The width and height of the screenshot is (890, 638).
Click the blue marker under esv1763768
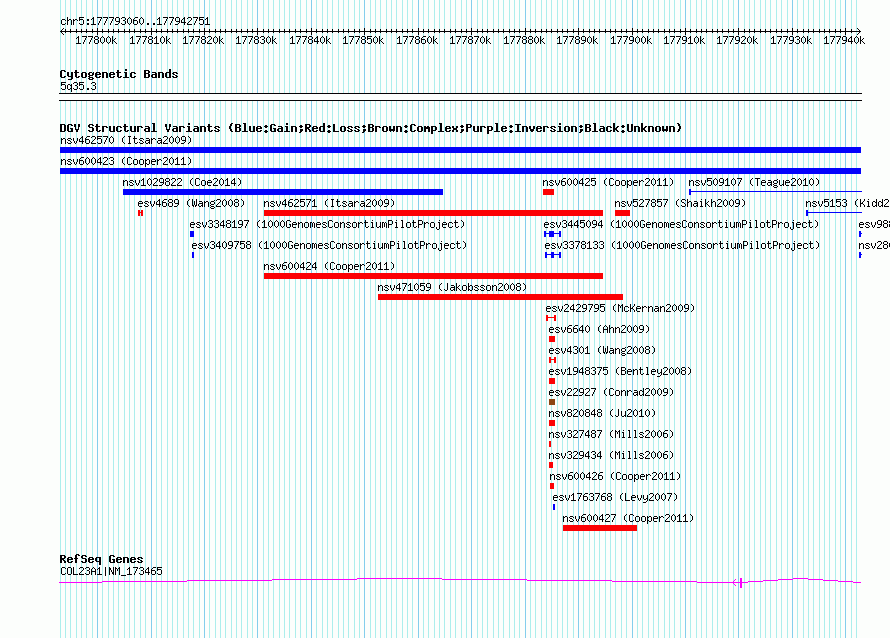pyautogui.click(x=554, y=507)
